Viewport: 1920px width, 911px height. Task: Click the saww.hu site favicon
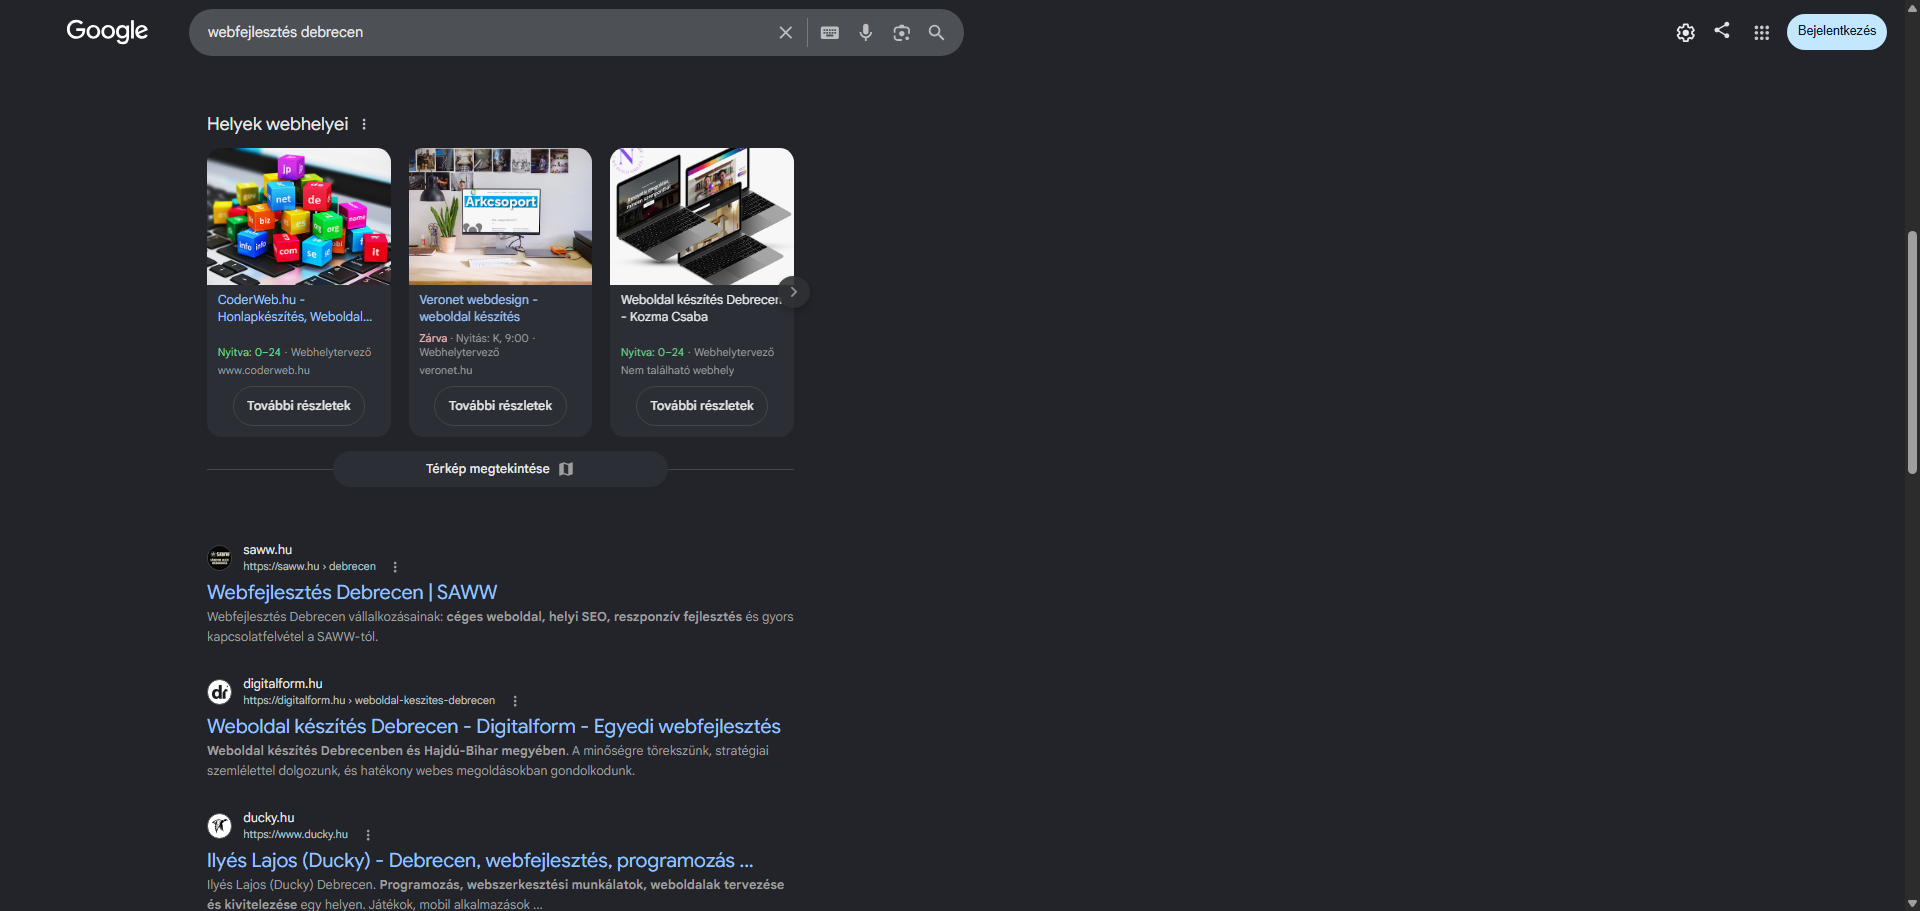(x=219, y=558)
